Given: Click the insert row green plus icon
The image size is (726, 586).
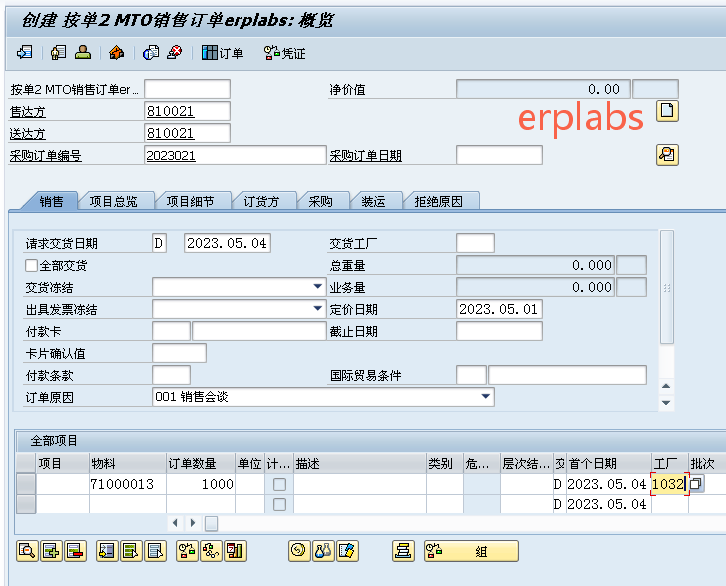Looking at the screenshot, I should pos(51,551).
